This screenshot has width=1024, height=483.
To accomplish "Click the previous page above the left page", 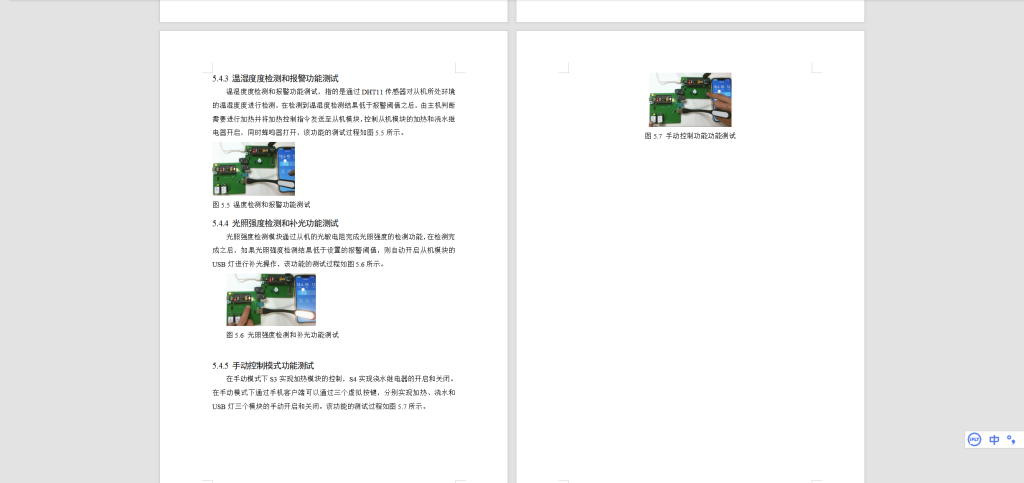I will click(333, 10).
